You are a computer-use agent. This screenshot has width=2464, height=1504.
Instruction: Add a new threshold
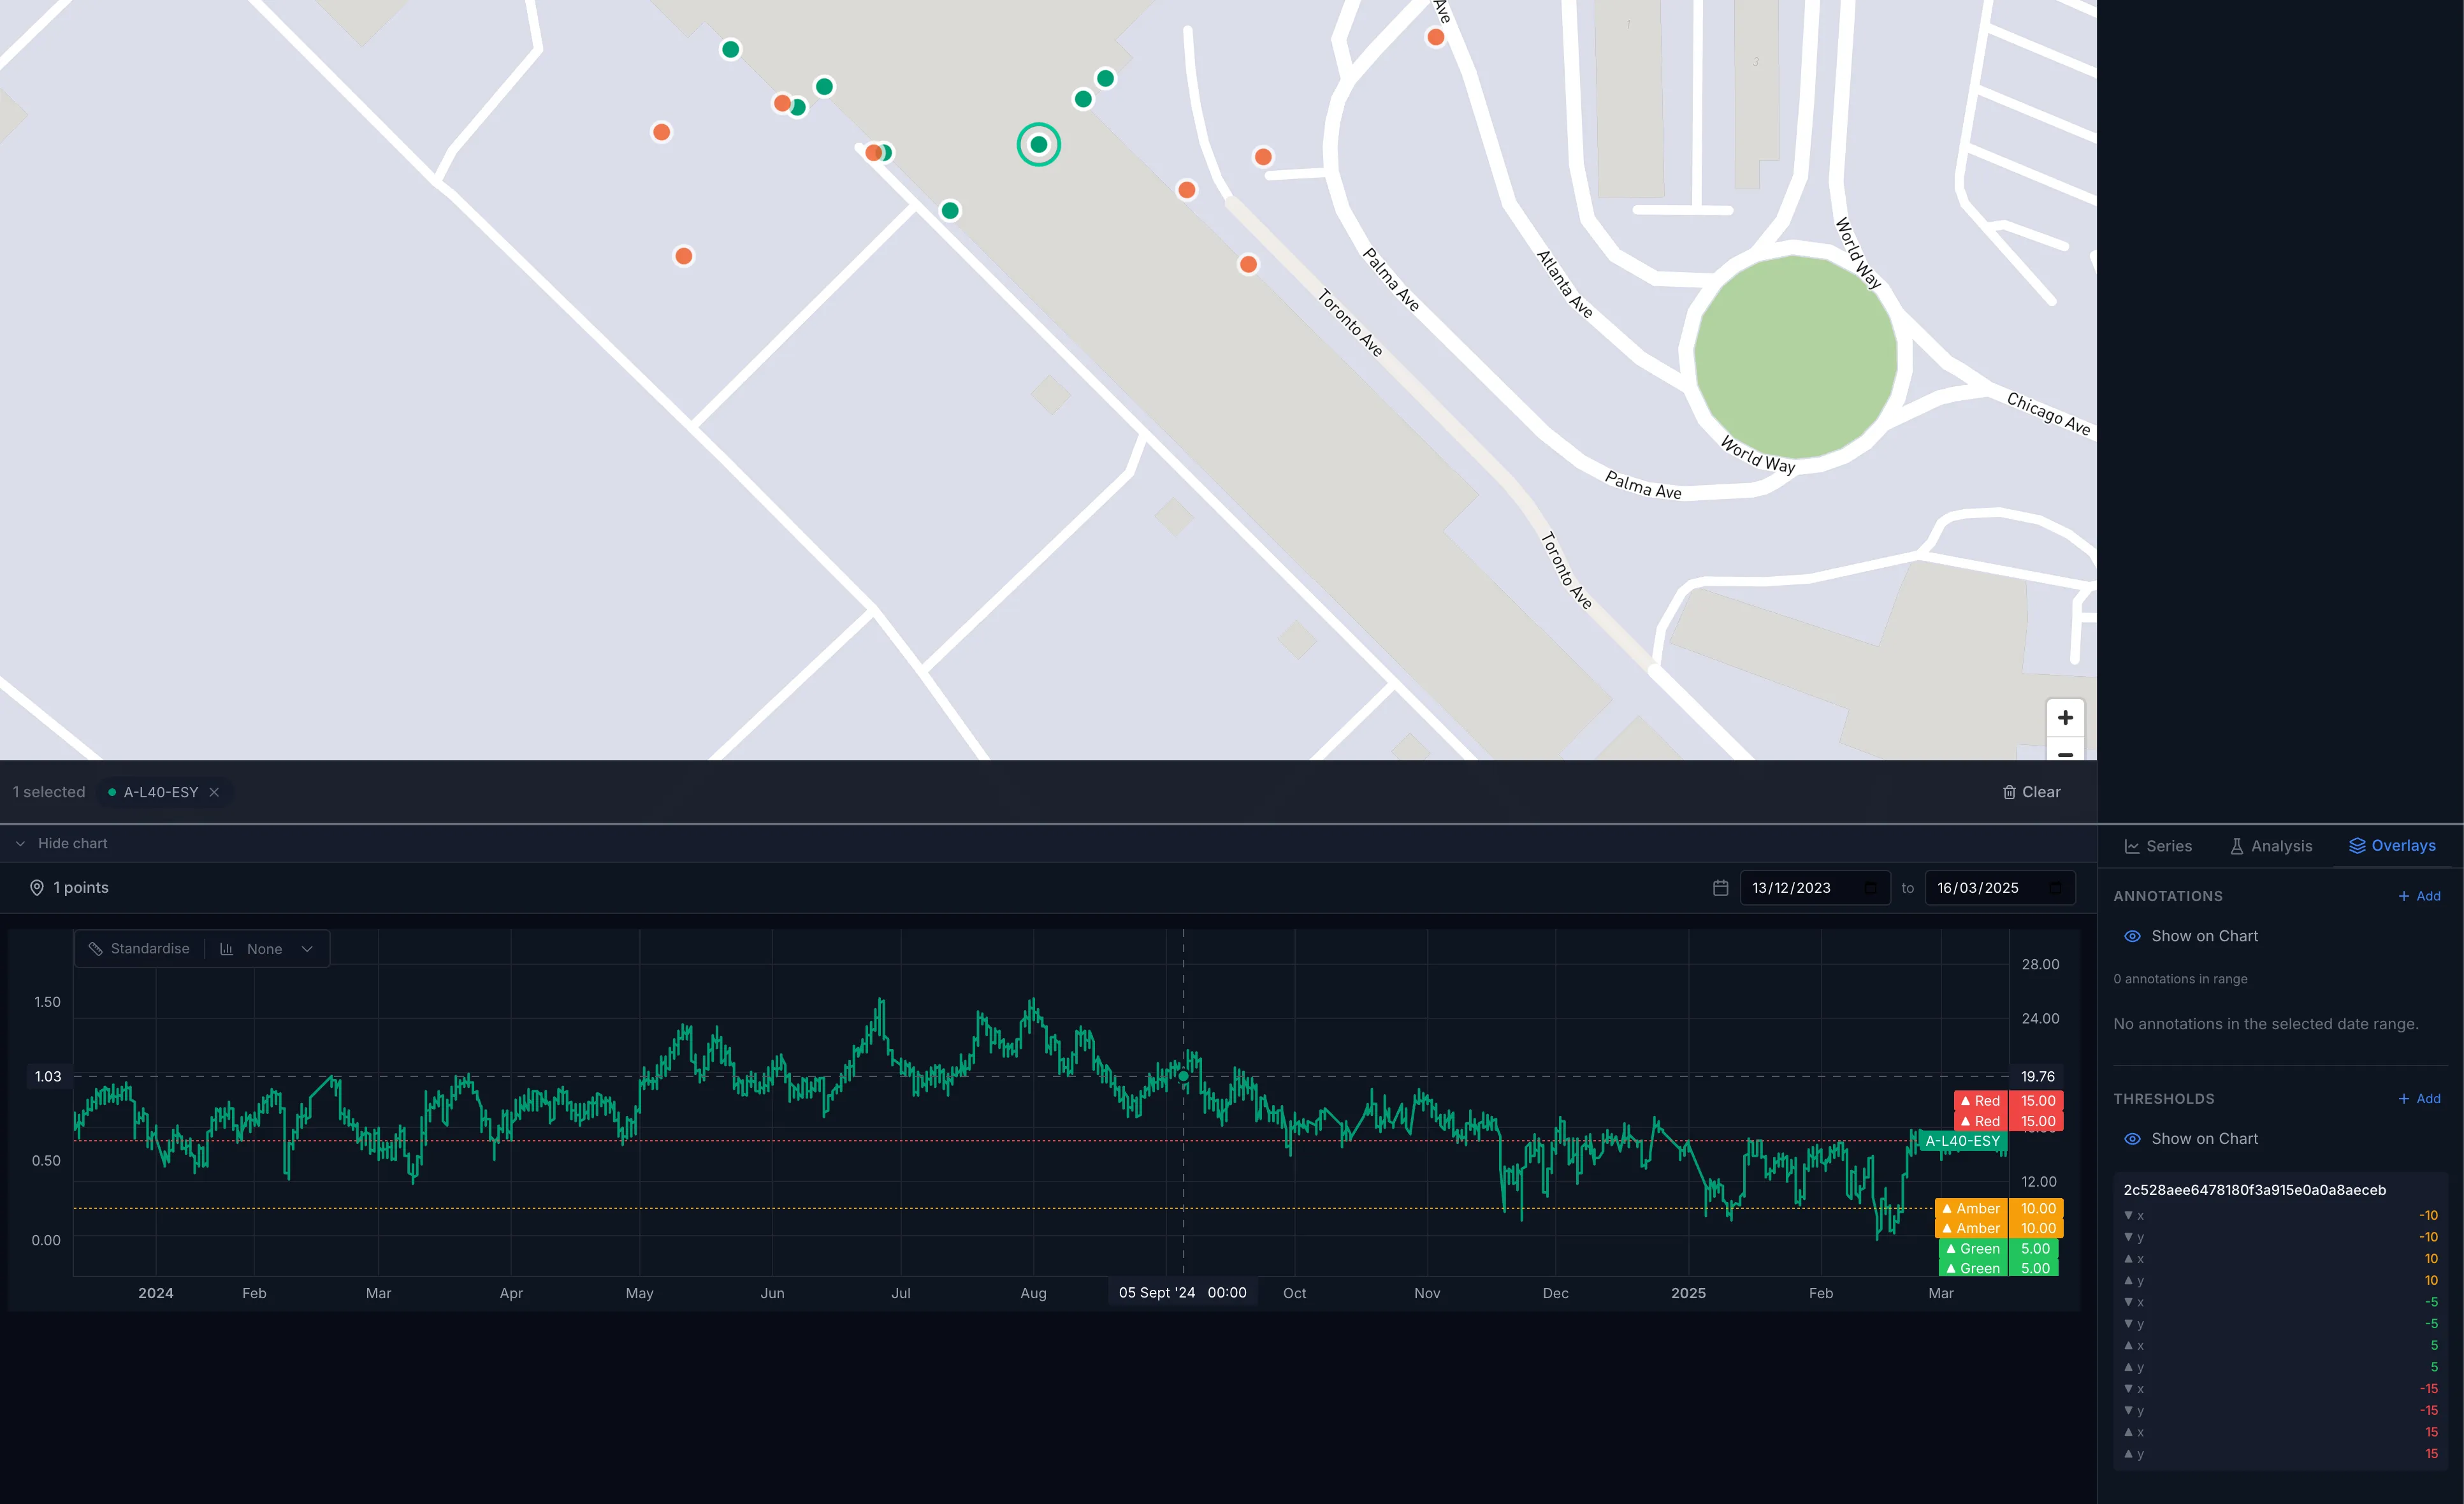2419,1099
